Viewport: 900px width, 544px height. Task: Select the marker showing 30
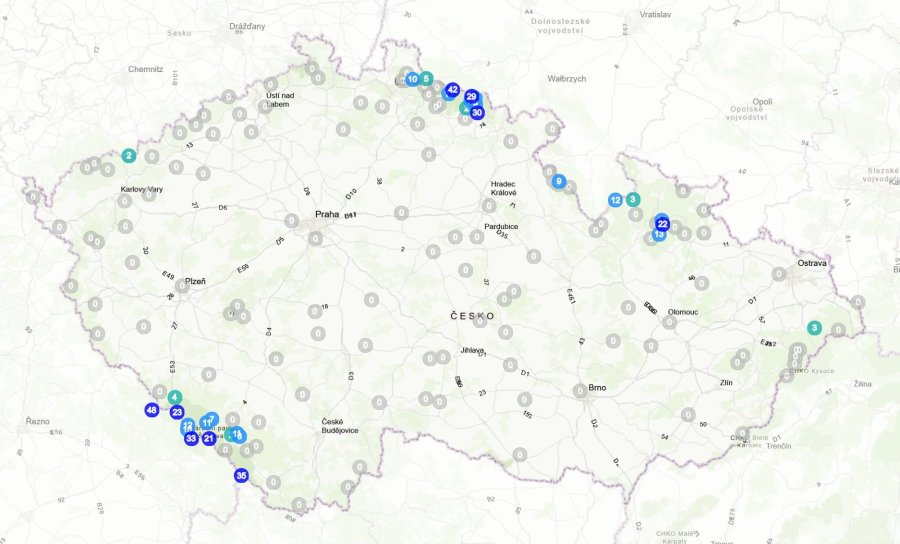tap(477, 113)
